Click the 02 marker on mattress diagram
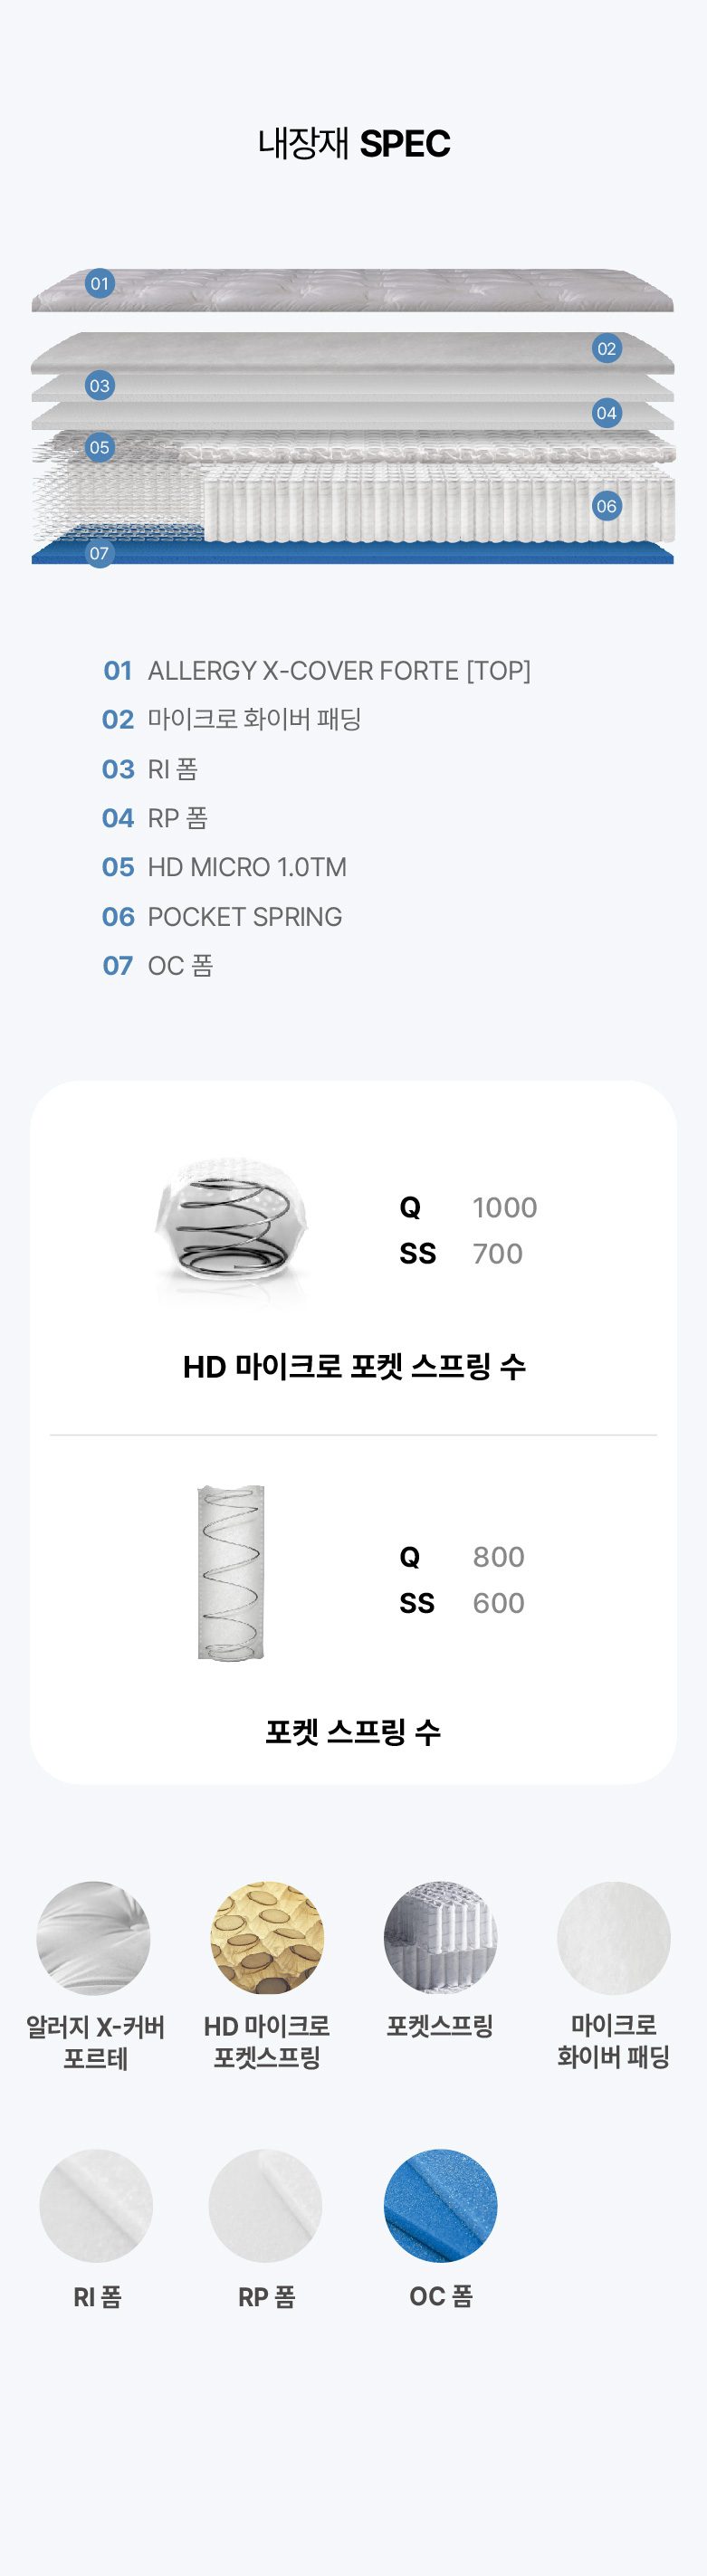Screen dimensions: 707x2576 click(606, 348)
